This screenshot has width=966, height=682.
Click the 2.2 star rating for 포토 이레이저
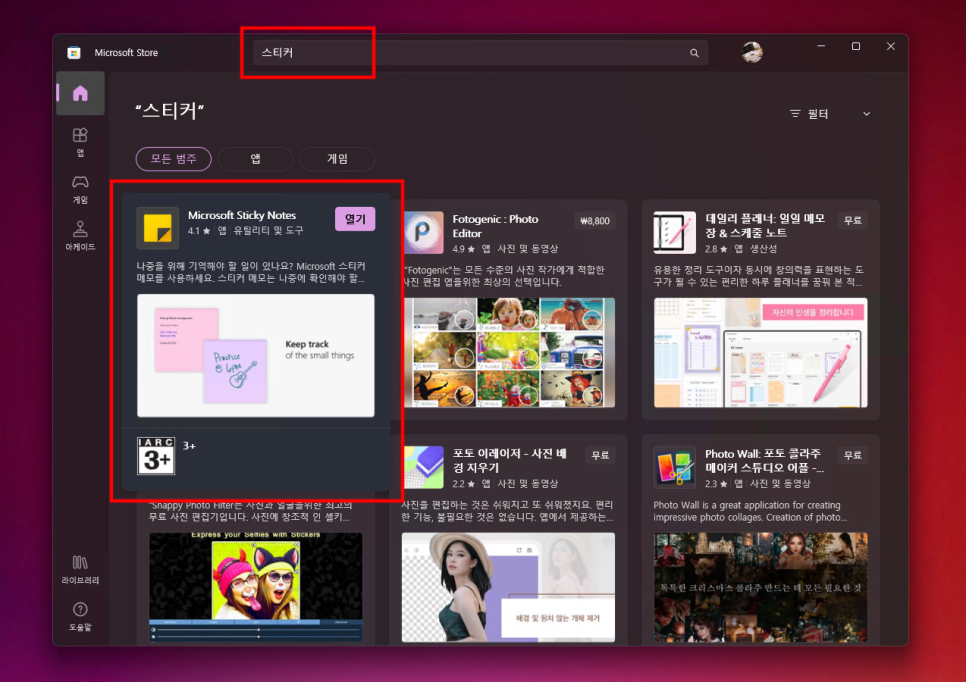pos(464,484)
